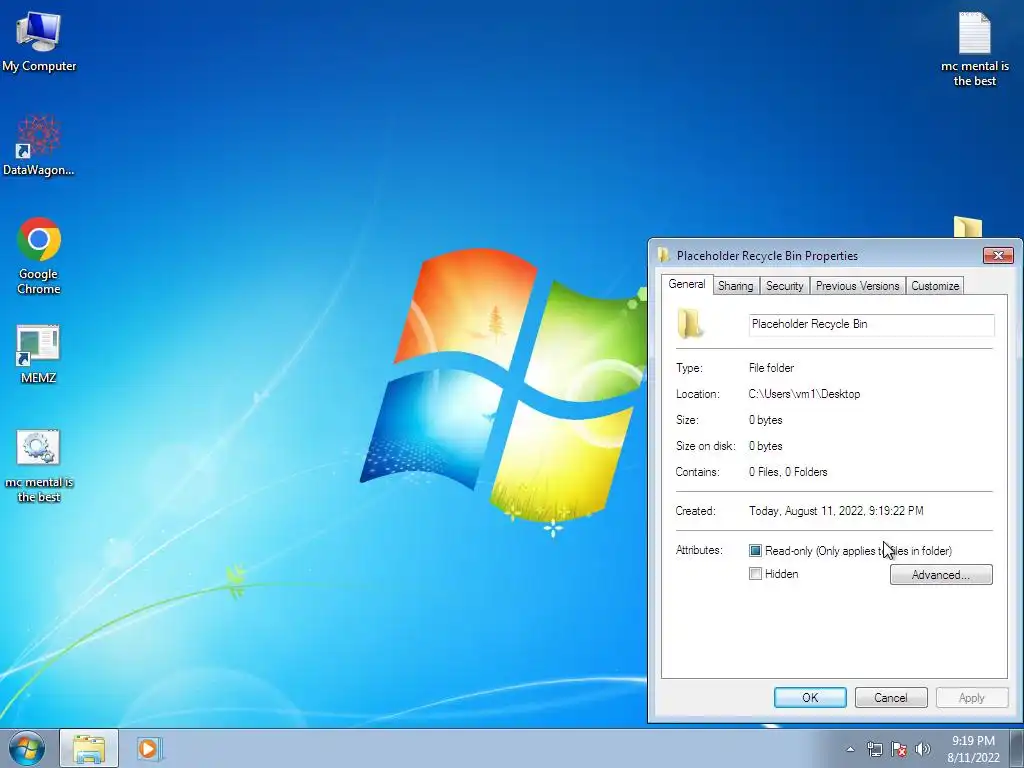The height and width of the screenshot is (768, 1024).
Task: Click the Size value '0 bytes'
Action: pos(765,420)
